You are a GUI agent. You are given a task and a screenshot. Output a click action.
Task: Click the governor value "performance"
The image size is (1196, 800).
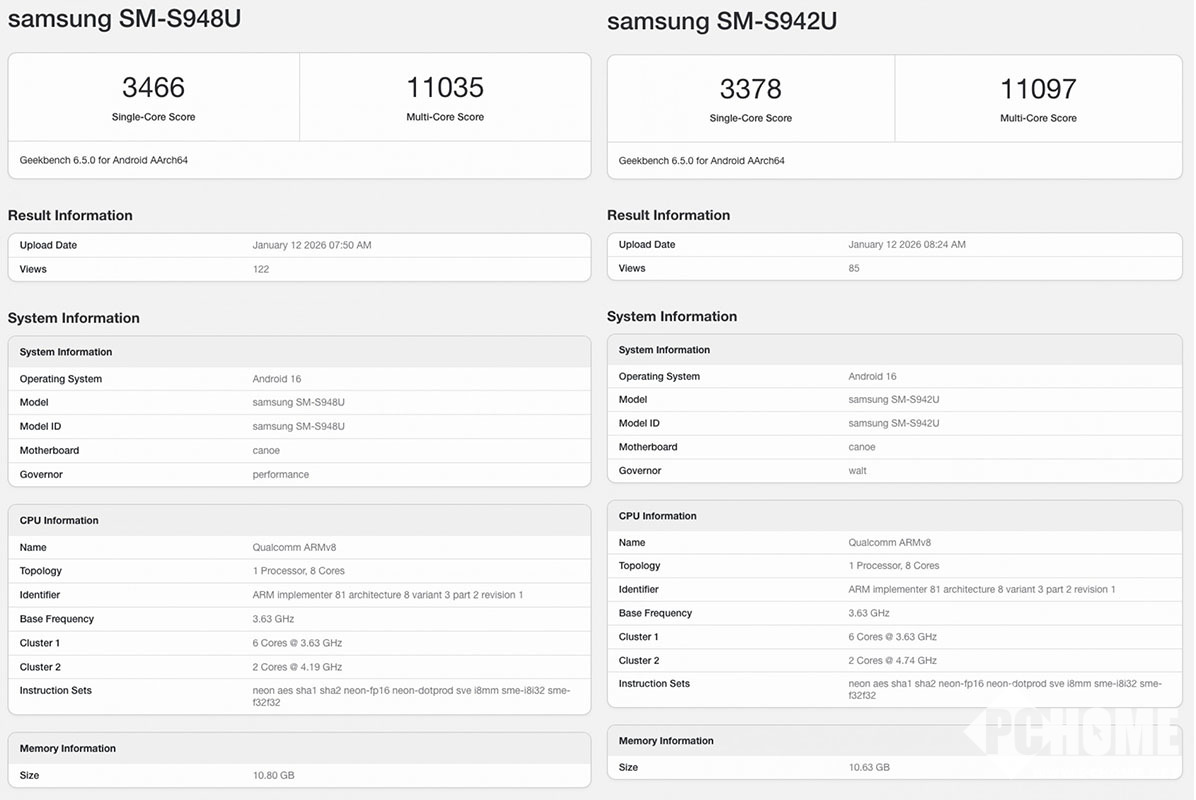[280, 474]
